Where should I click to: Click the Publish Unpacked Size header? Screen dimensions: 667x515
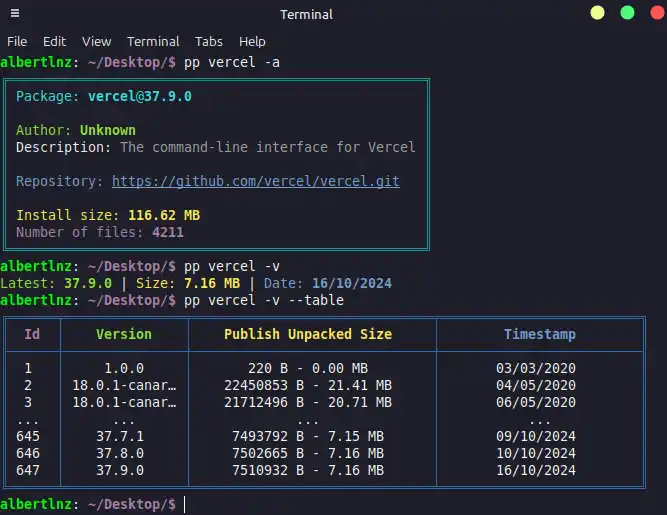(308, 334)
